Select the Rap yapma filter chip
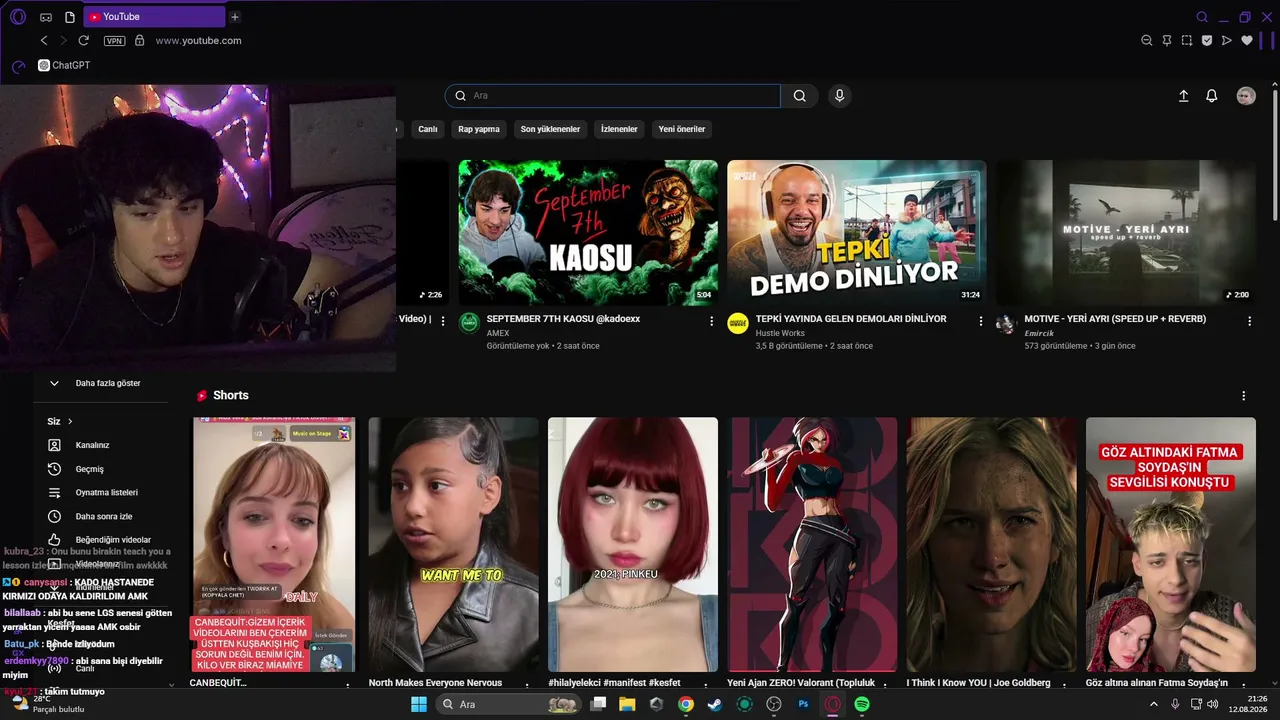This screenshot has height=720, width=1280. click(x=479, y=129)
